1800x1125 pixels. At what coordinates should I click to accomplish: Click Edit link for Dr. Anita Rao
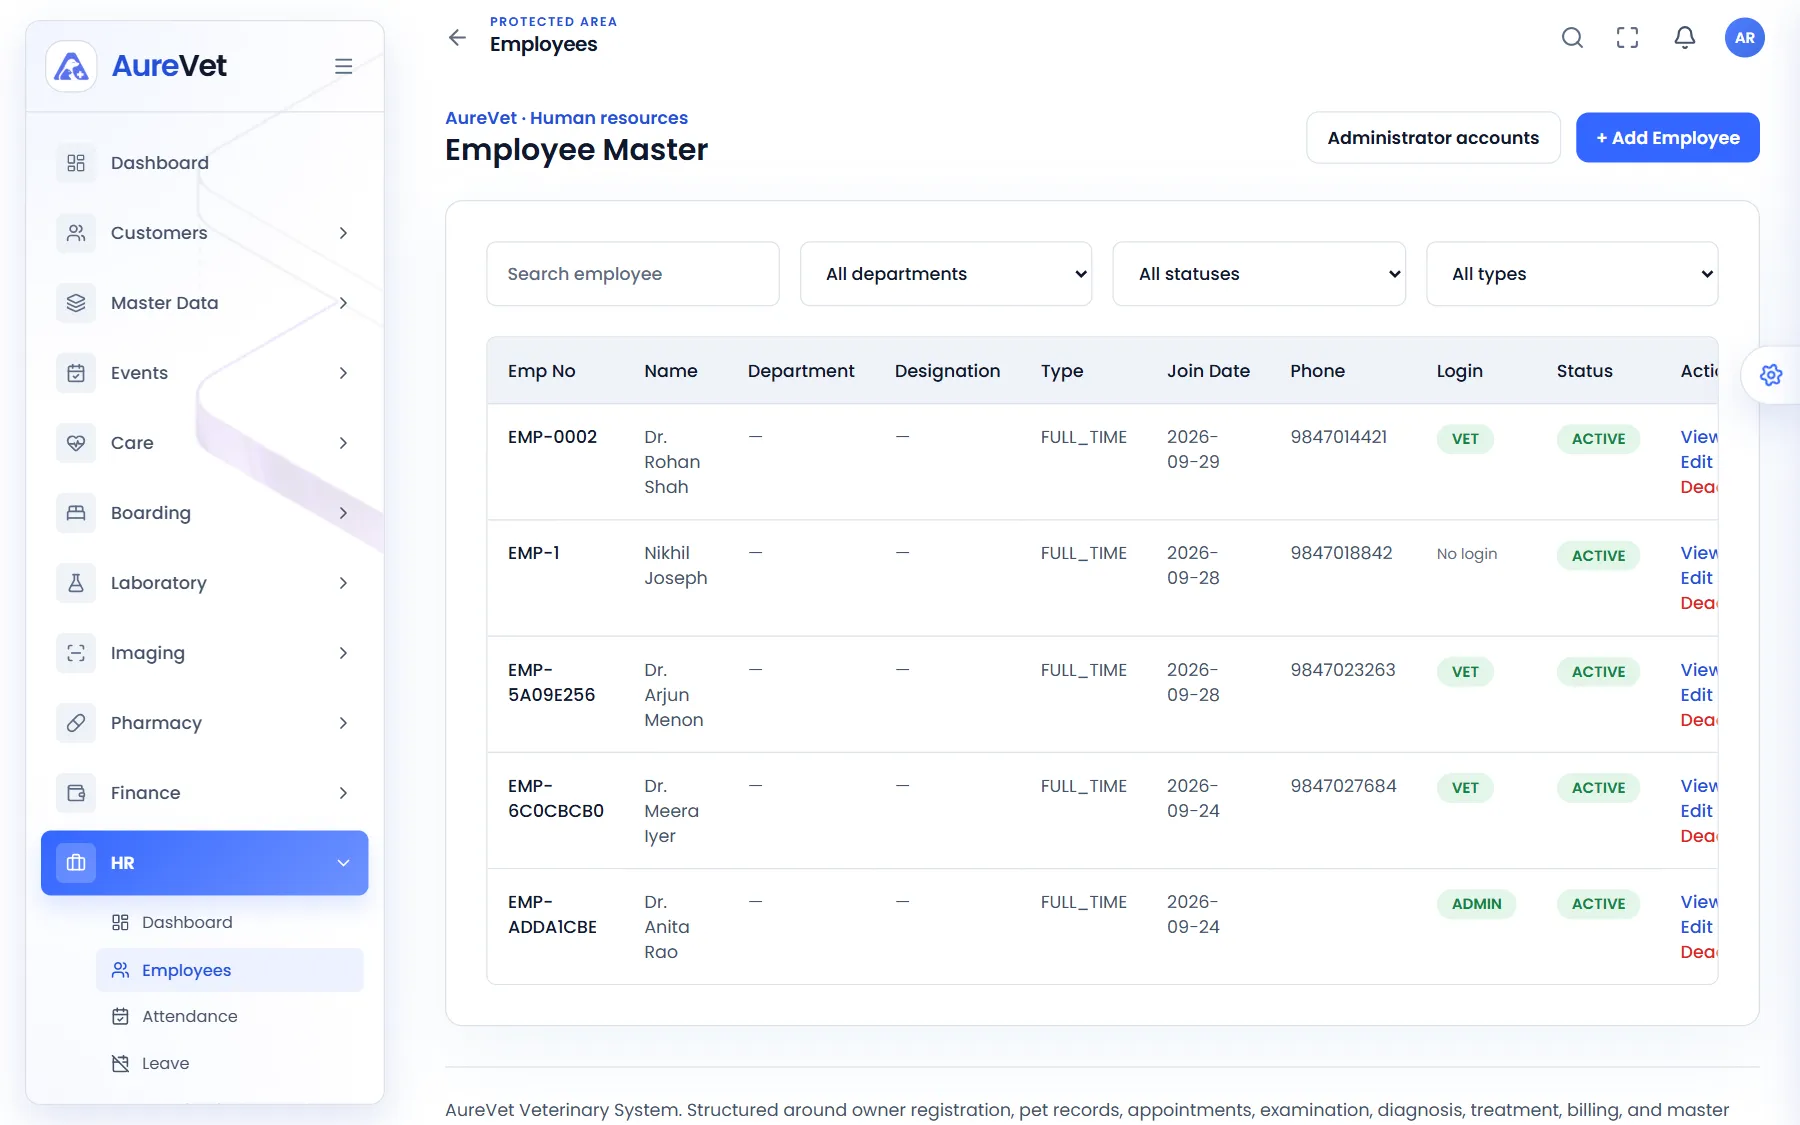point(1696,927)
